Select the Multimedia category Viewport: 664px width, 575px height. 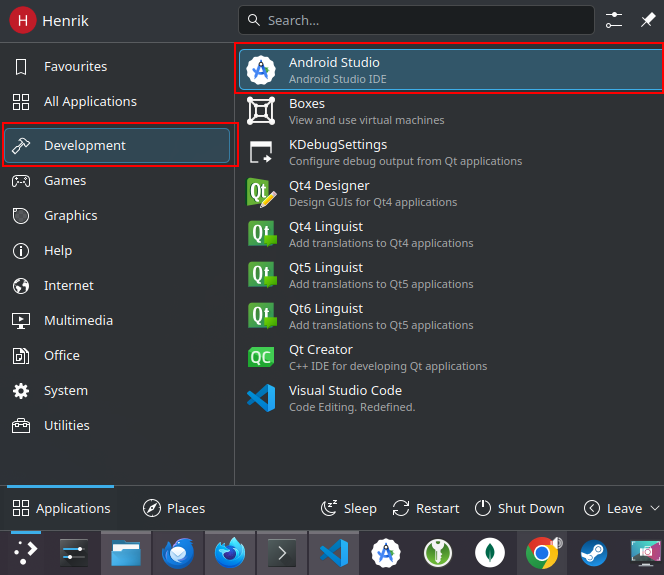[117, 321]
